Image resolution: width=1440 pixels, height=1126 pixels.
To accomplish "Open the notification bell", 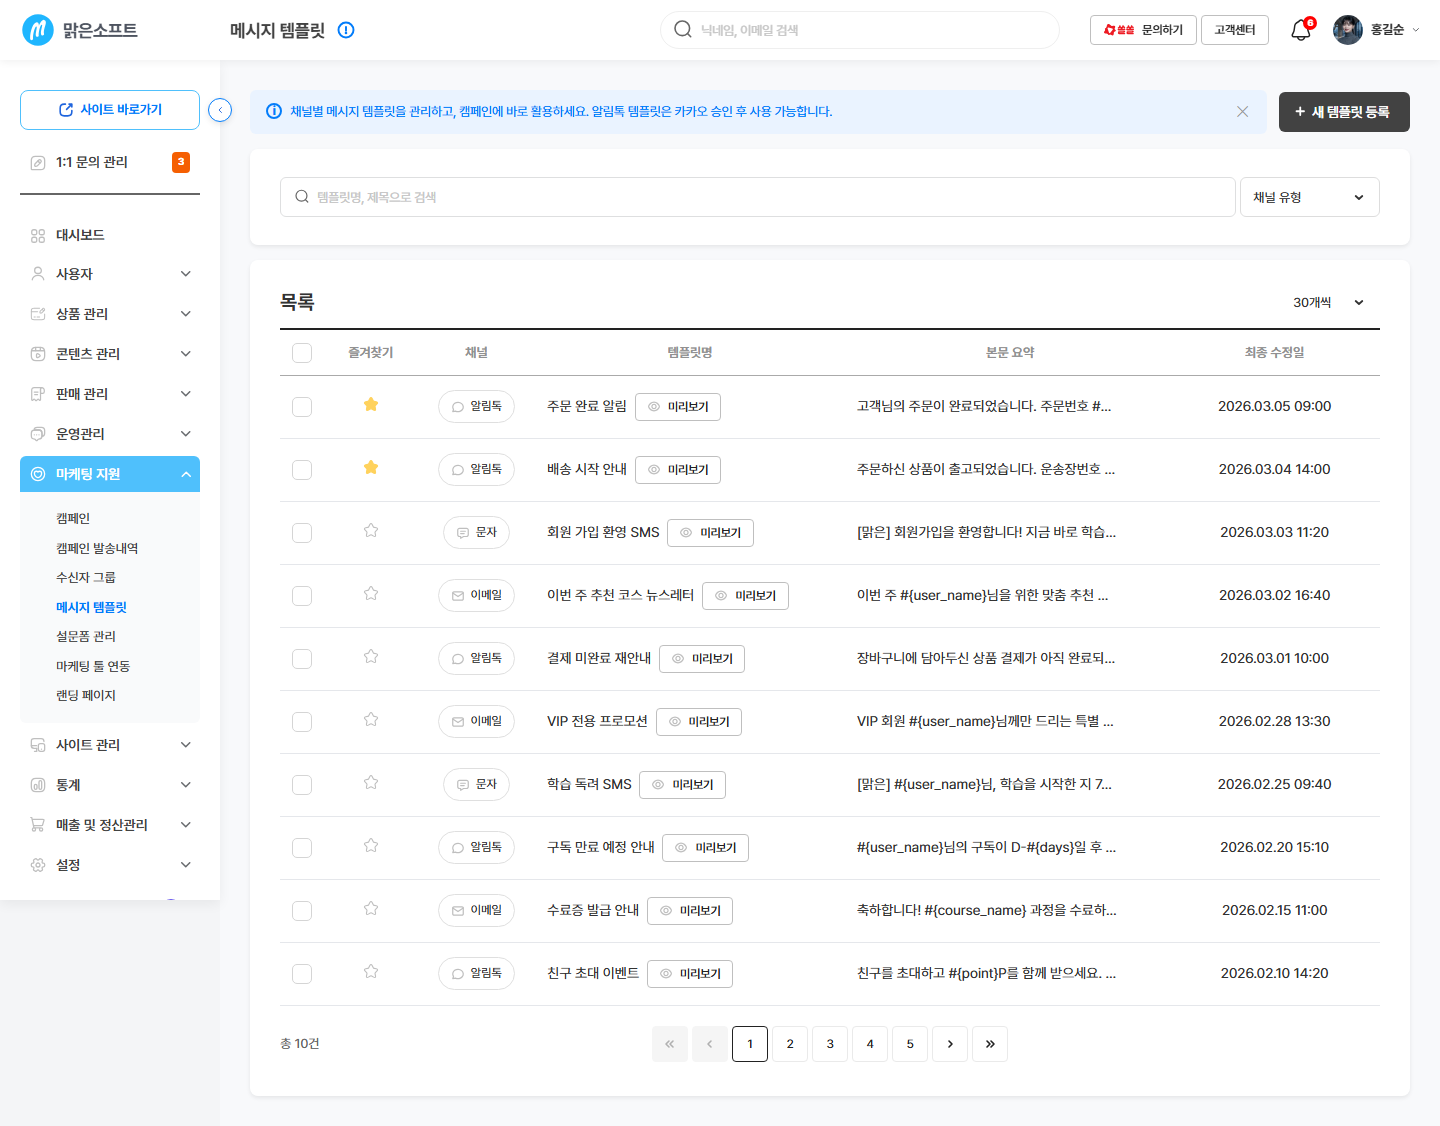I will click(1300, 30).
